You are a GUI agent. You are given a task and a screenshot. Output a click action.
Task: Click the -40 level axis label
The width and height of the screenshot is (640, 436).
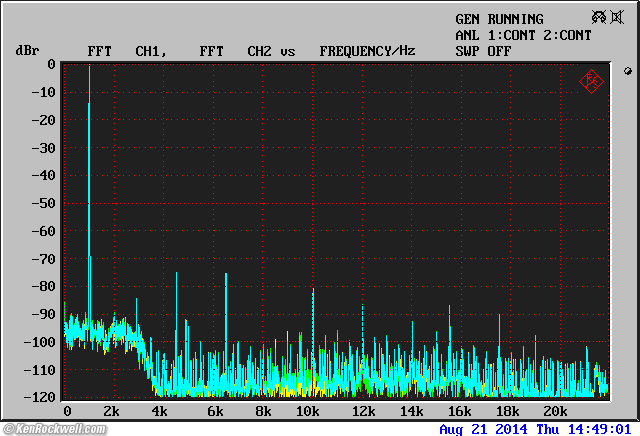click(x=43, y=175)
